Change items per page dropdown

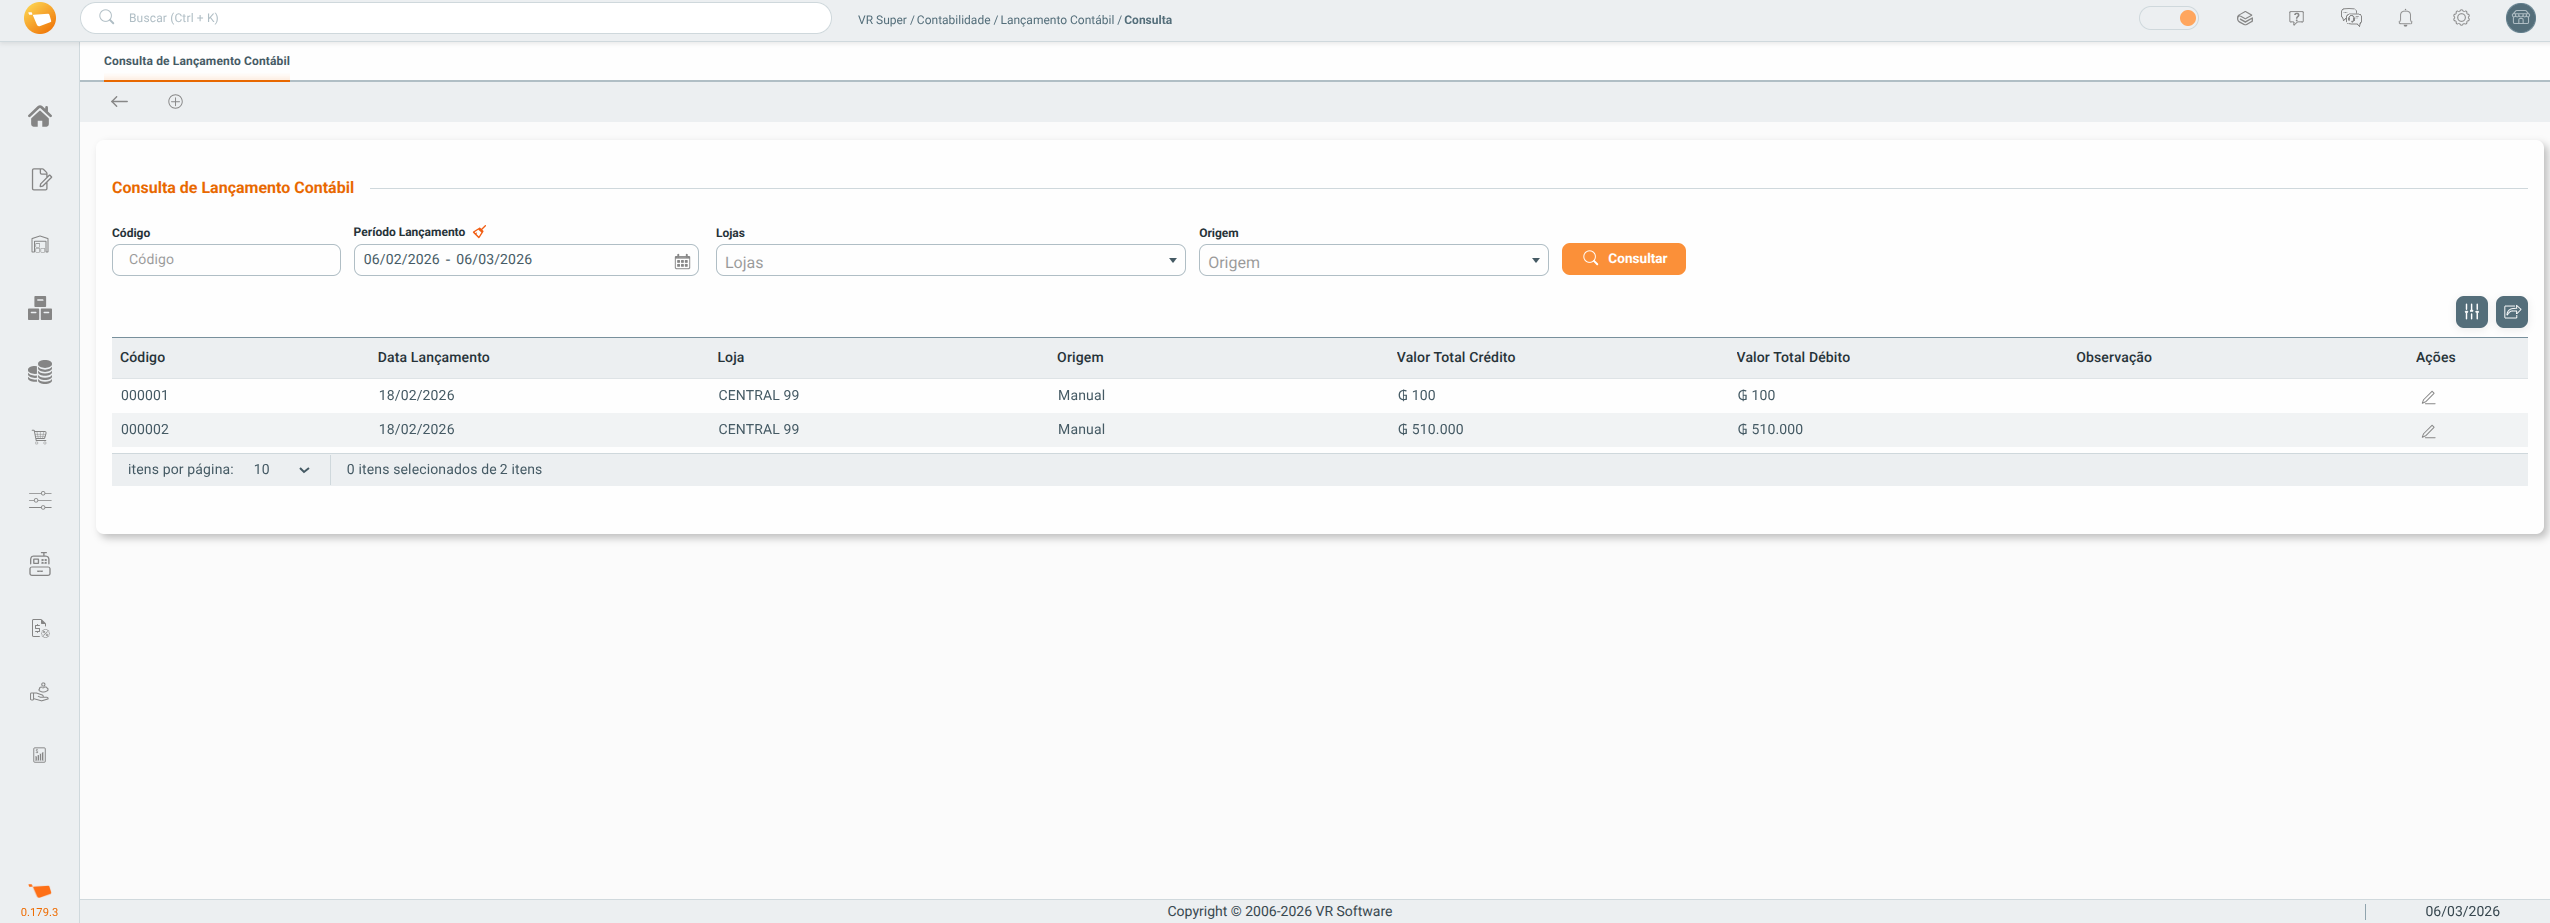(x=281, y=470)
